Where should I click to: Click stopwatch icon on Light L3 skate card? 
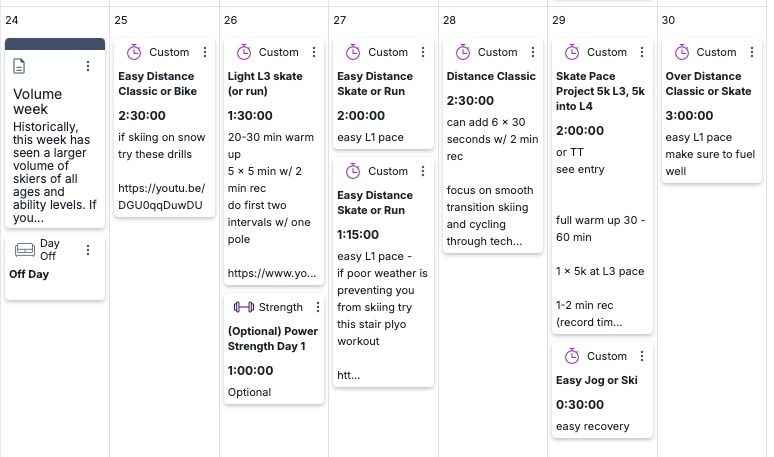coord(243,52)
